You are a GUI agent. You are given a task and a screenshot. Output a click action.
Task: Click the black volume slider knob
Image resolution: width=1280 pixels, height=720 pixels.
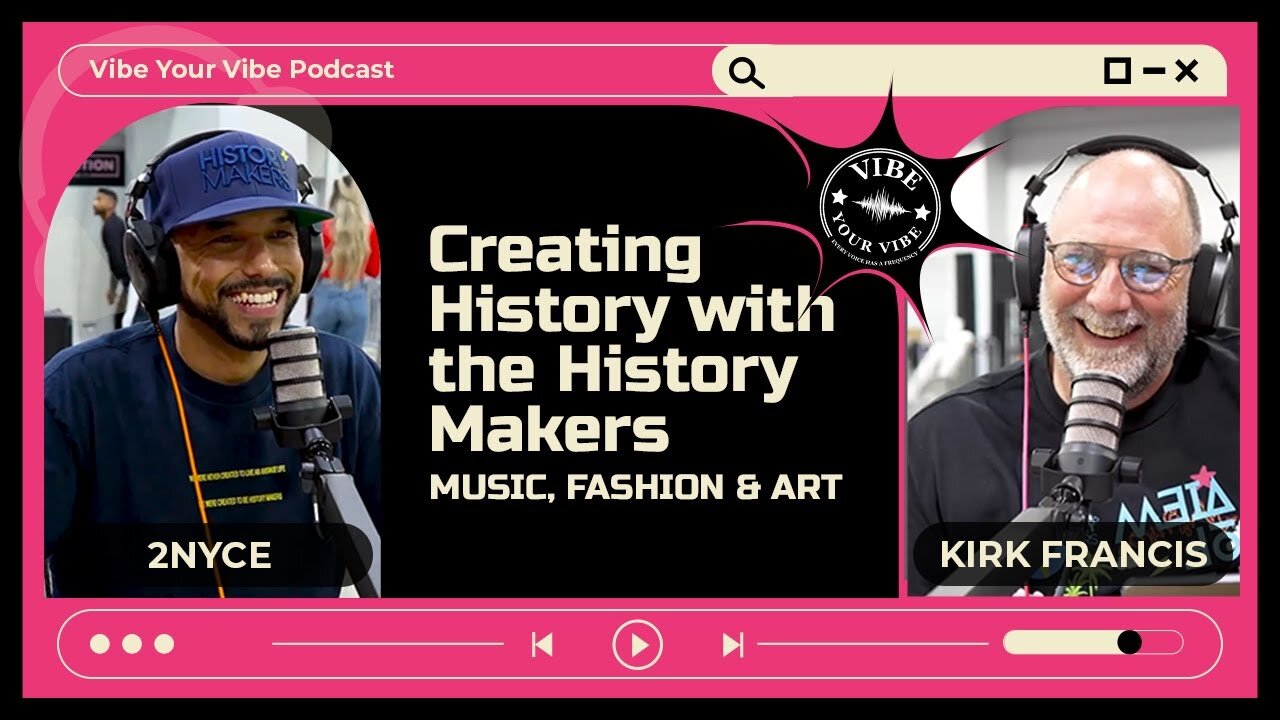pos(1129,642)
